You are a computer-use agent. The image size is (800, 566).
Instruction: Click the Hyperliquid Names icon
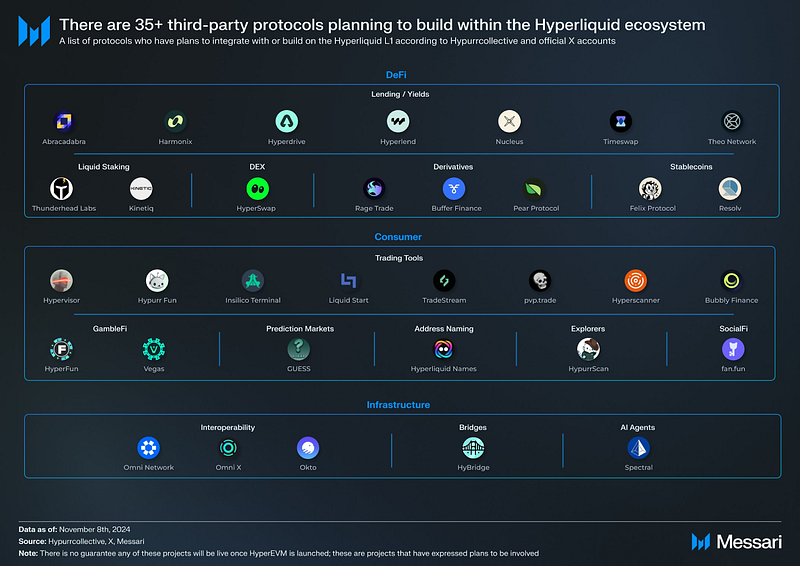(x=443, y=349)
